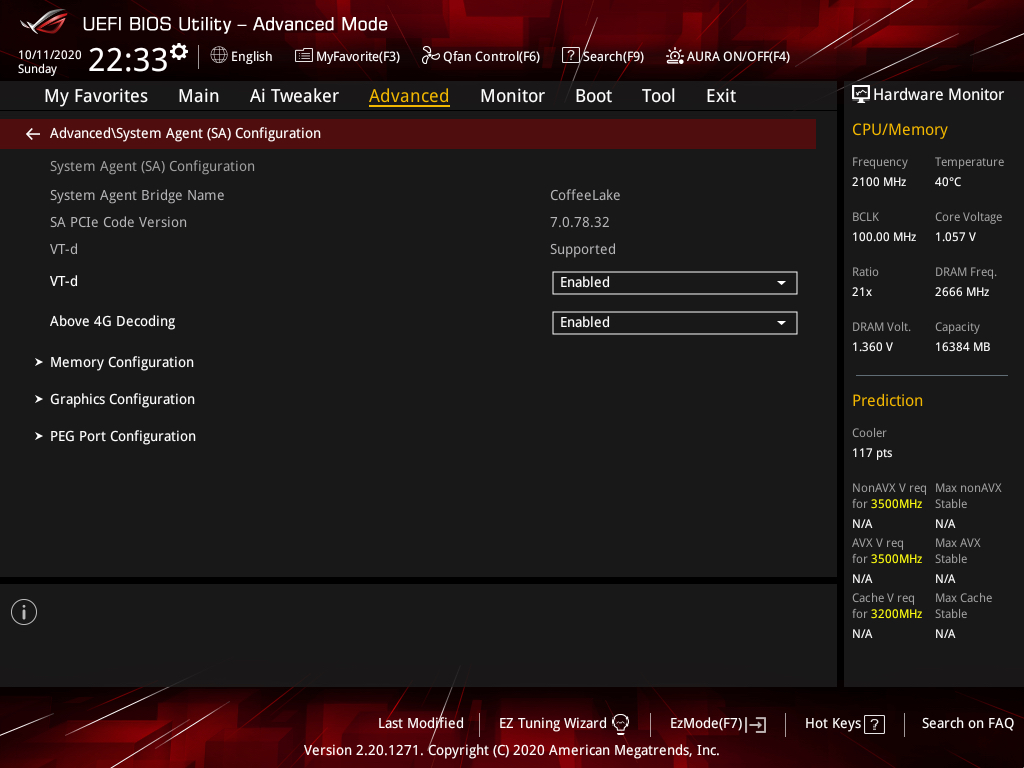Click the Hot Keys question mark icon

coord(874,724)
